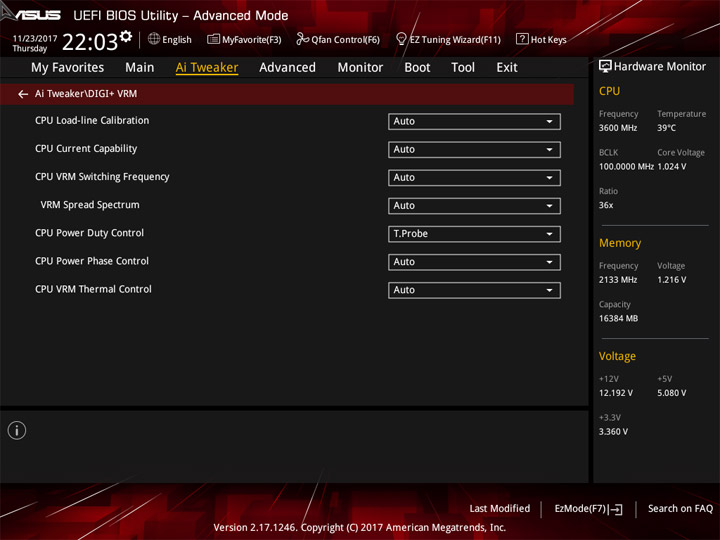Expand CPU Power Phase Control dropdown
This screenshot has width=720, height=540.
tap(474, 262)
